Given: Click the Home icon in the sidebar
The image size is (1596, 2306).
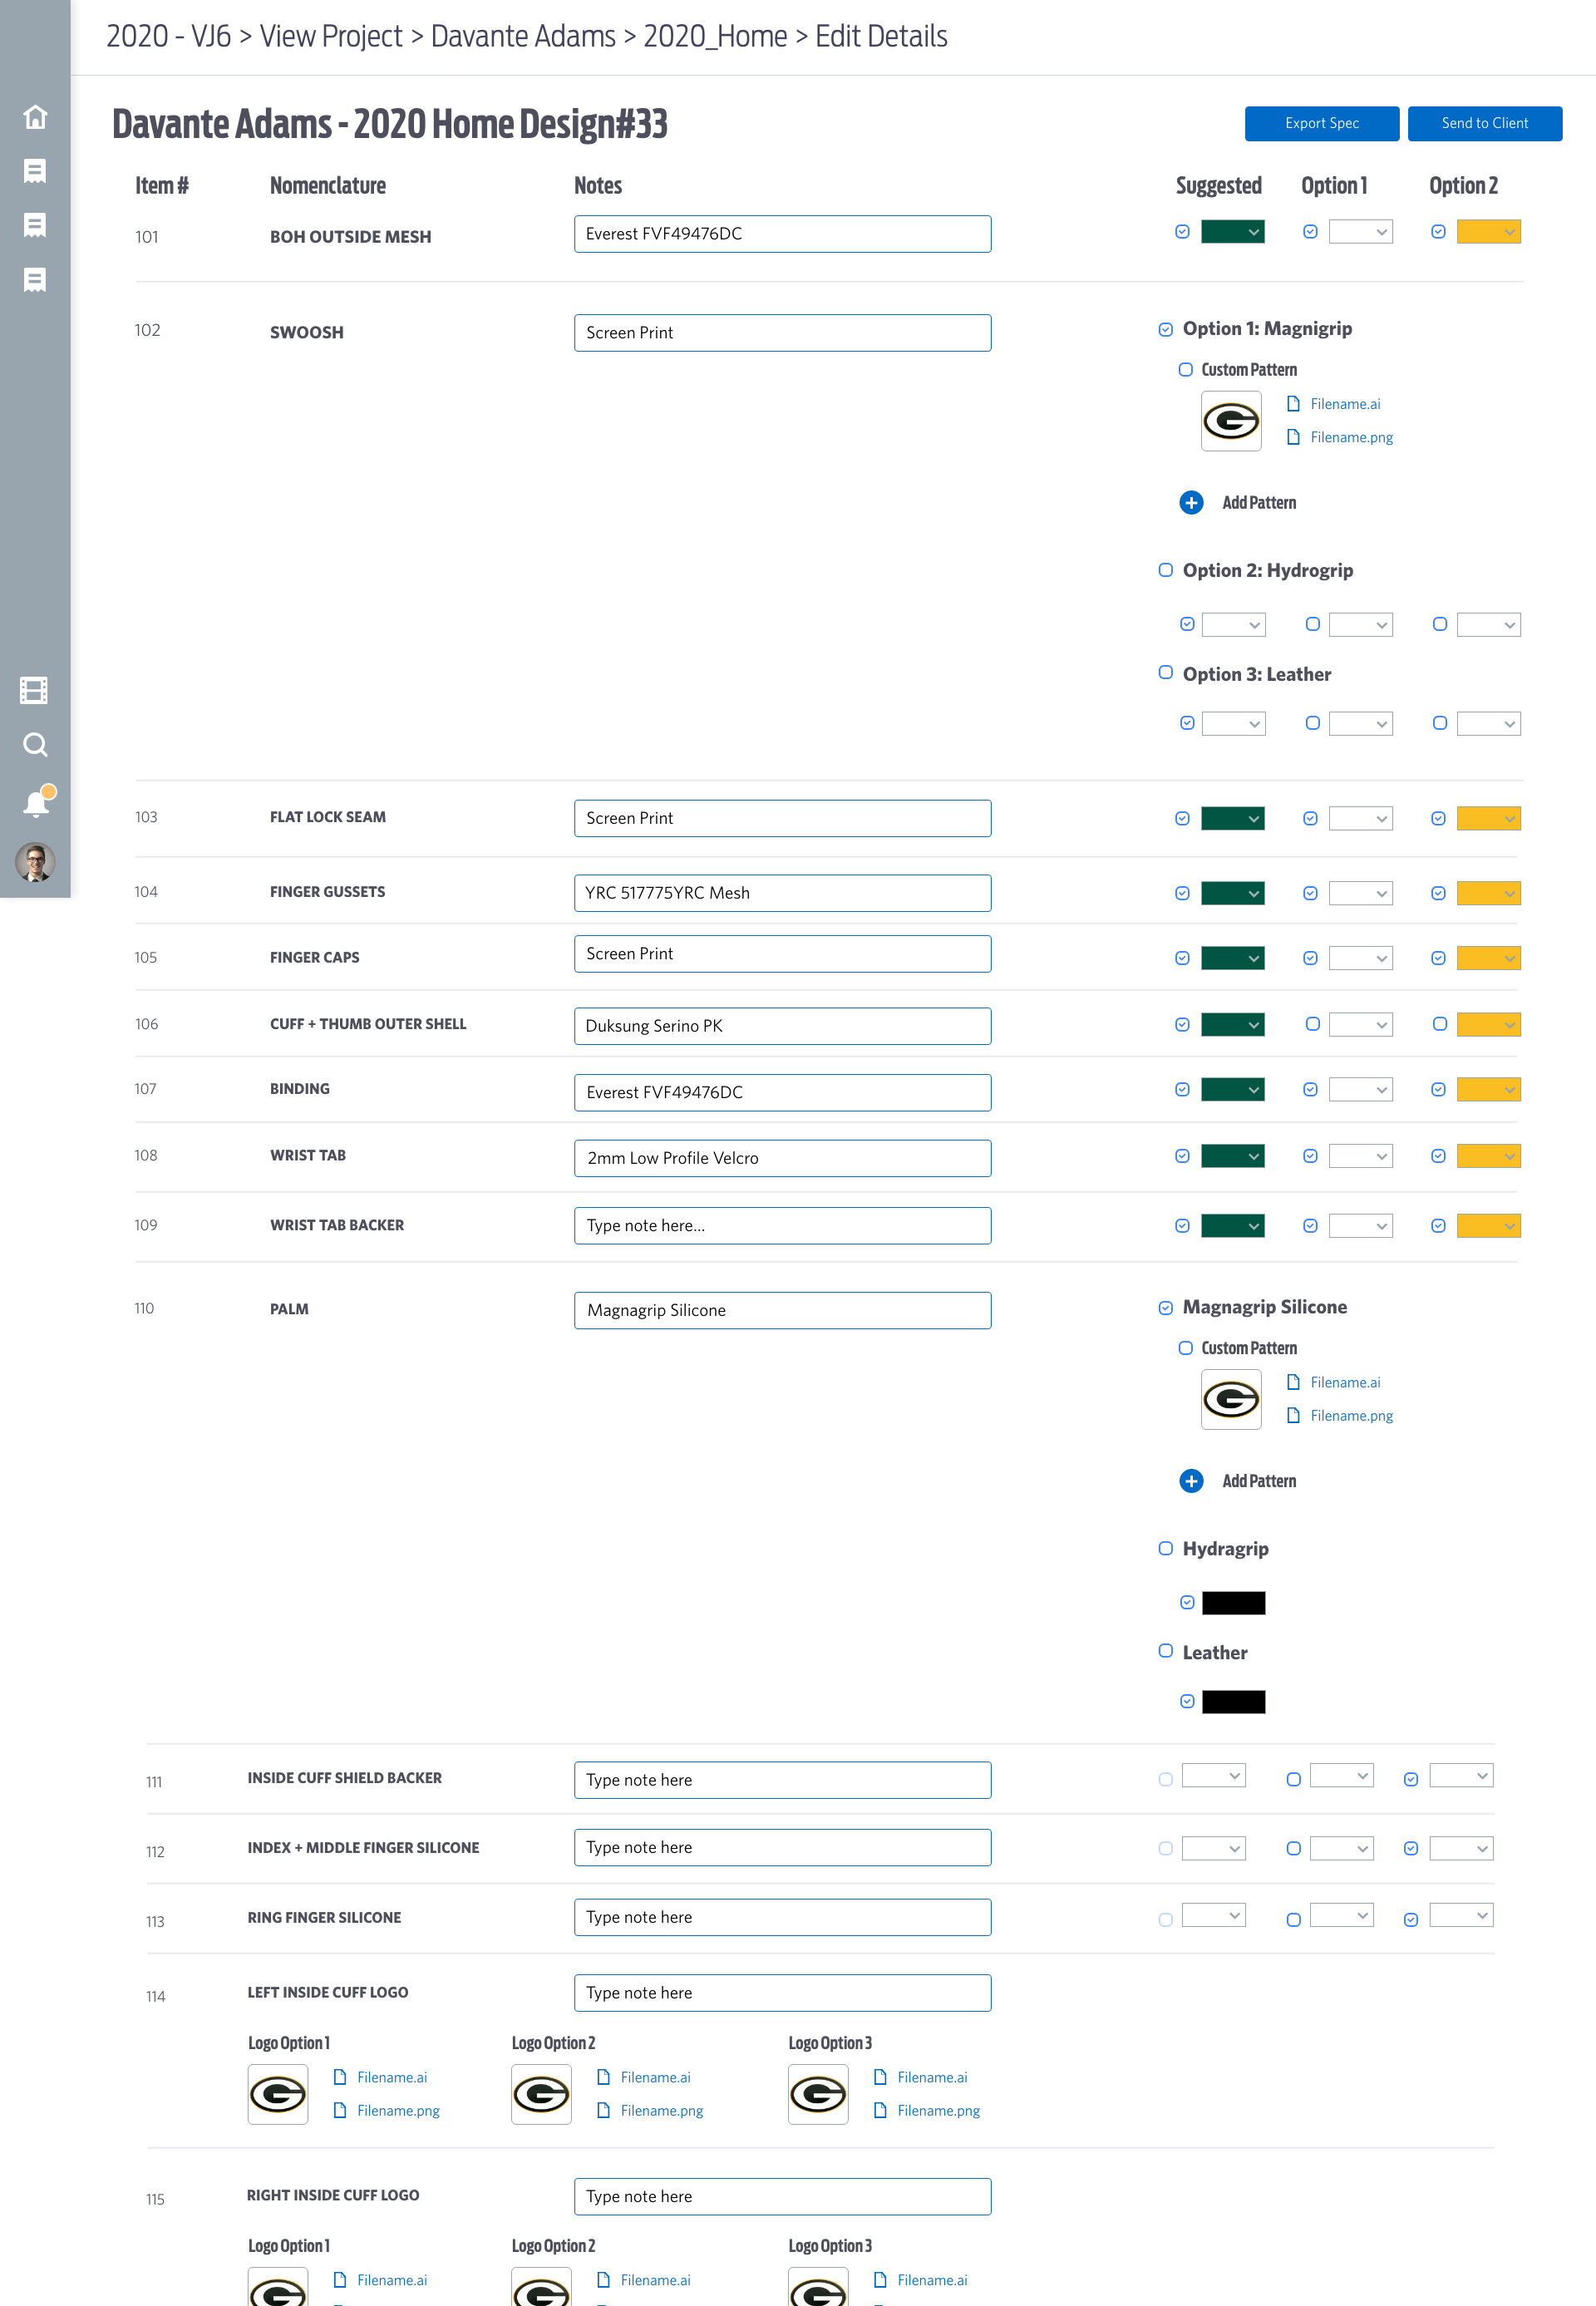Looking at the screenshot, I should pos(35,117).
